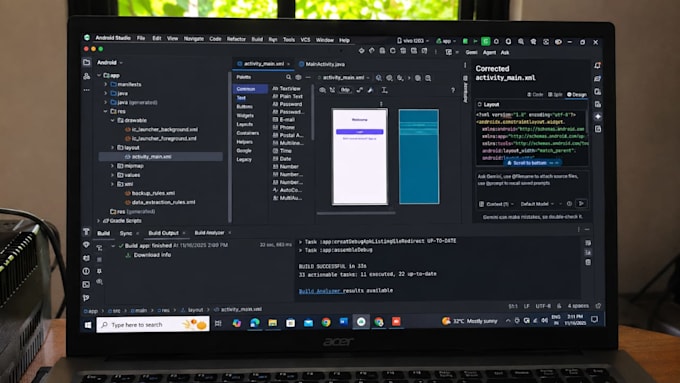Select the white design preview thumbnail
This screenshot has height=383, width=680.
pos(360,157)
